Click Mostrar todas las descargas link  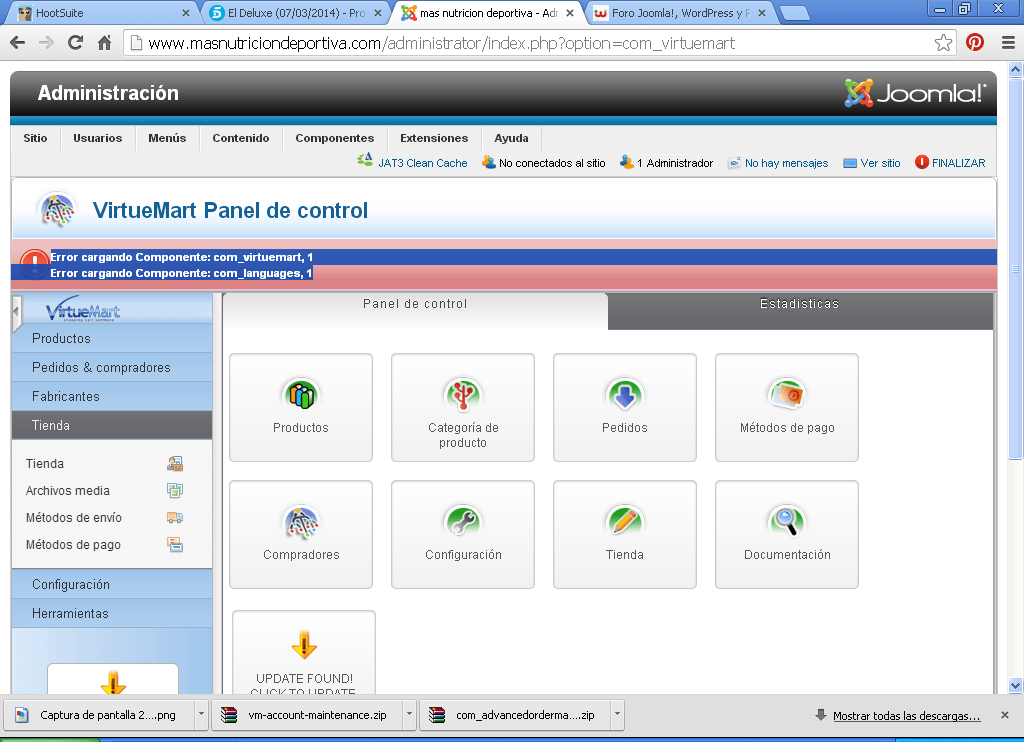906,716
